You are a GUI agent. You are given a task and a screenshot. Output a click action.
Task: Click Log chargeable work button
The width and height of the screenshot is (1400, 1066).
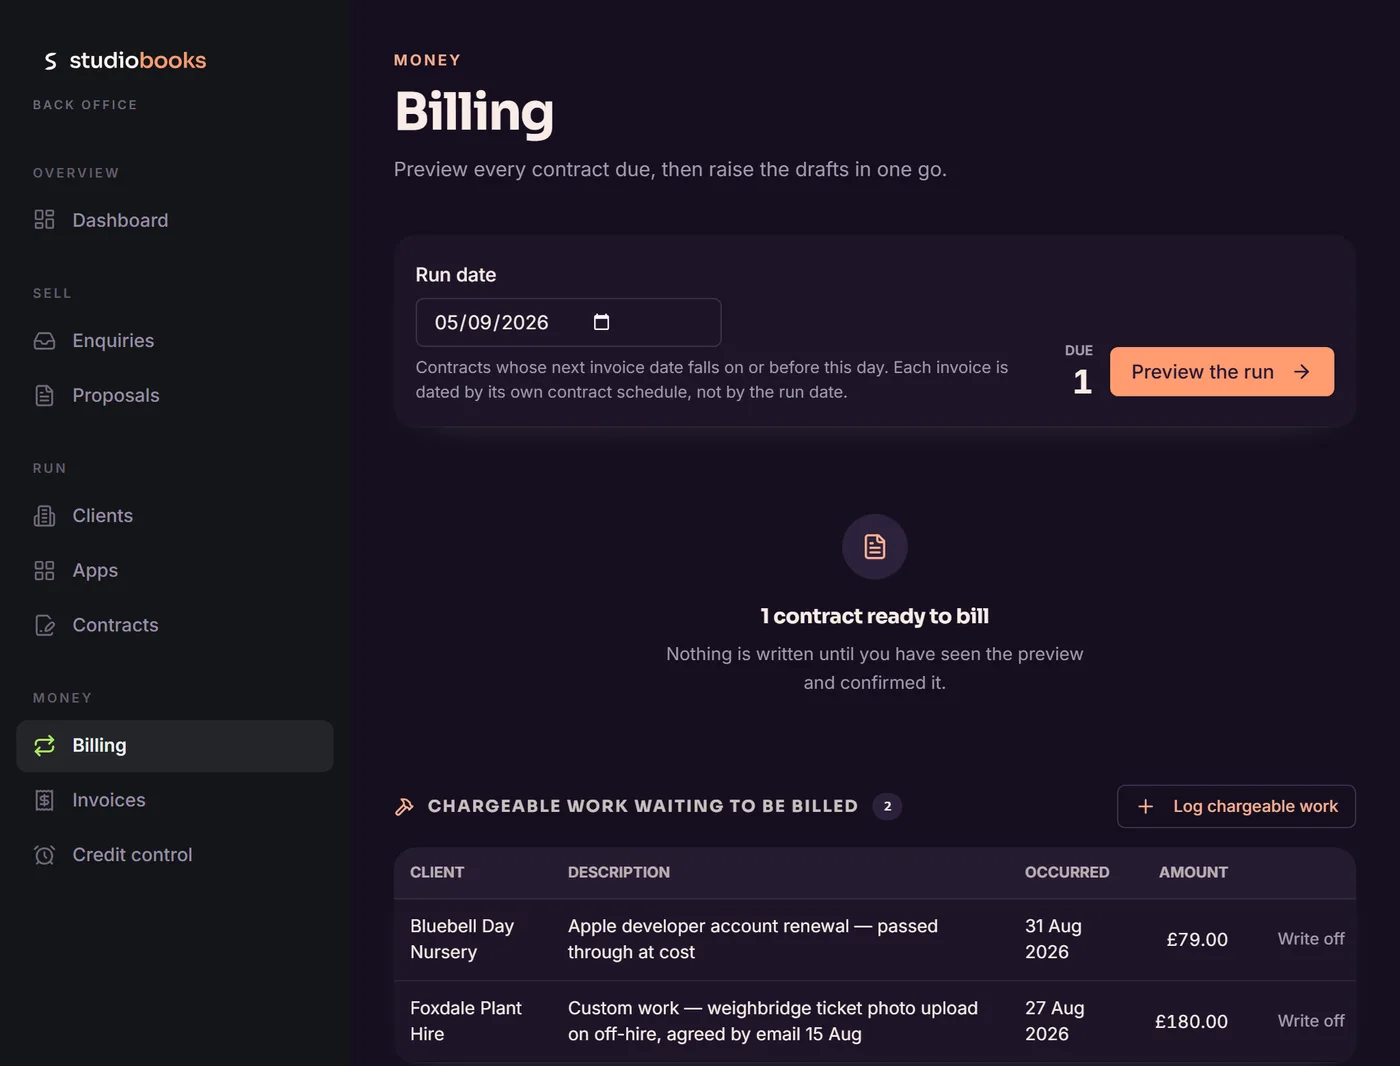click(x=1236, y=806)
